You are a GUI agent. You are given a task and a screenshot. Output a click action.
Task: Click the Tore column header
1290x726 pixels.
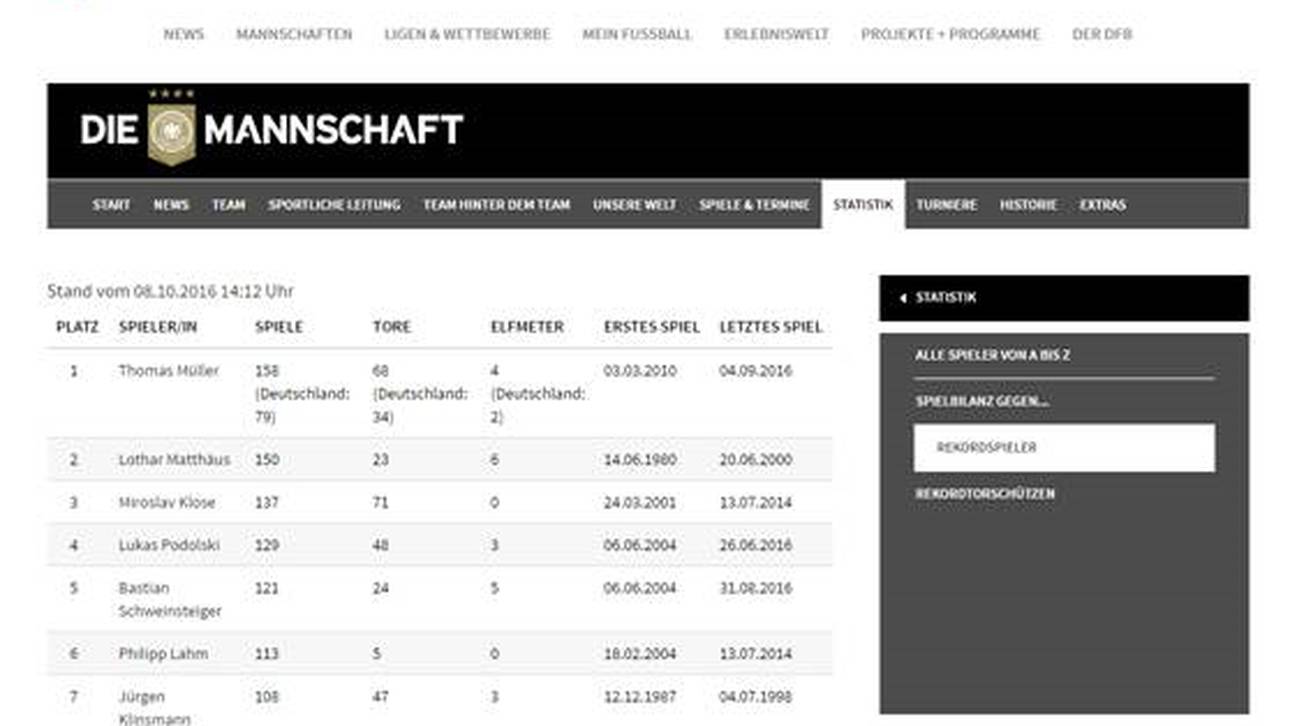(391, 327)
